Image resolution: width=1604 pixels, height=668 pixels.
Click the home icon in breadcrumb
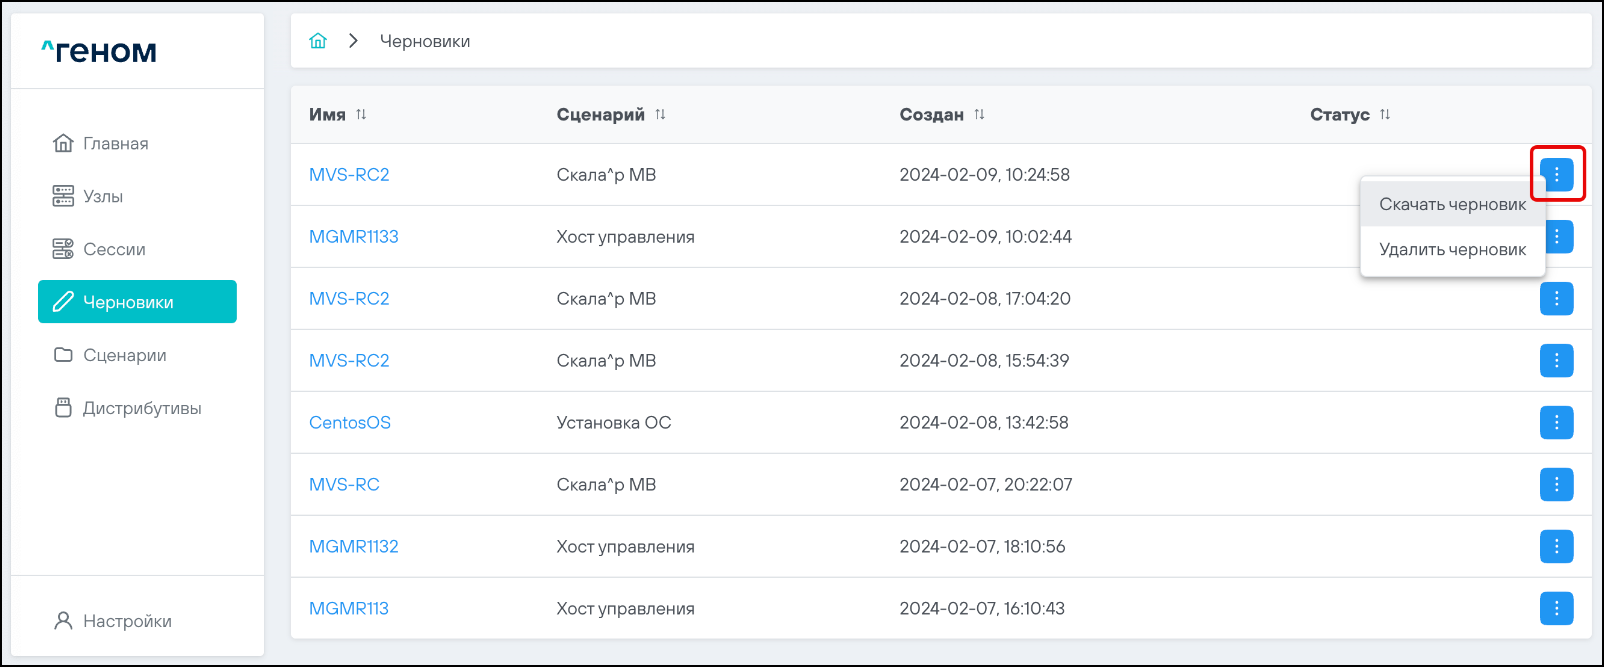[x=318, y=41]
